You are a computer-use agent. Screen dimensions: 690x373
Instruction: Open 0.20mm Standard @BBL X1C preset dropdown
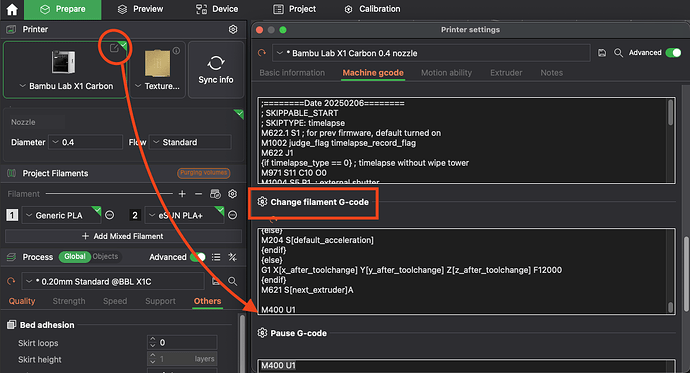tap(113, 282)
